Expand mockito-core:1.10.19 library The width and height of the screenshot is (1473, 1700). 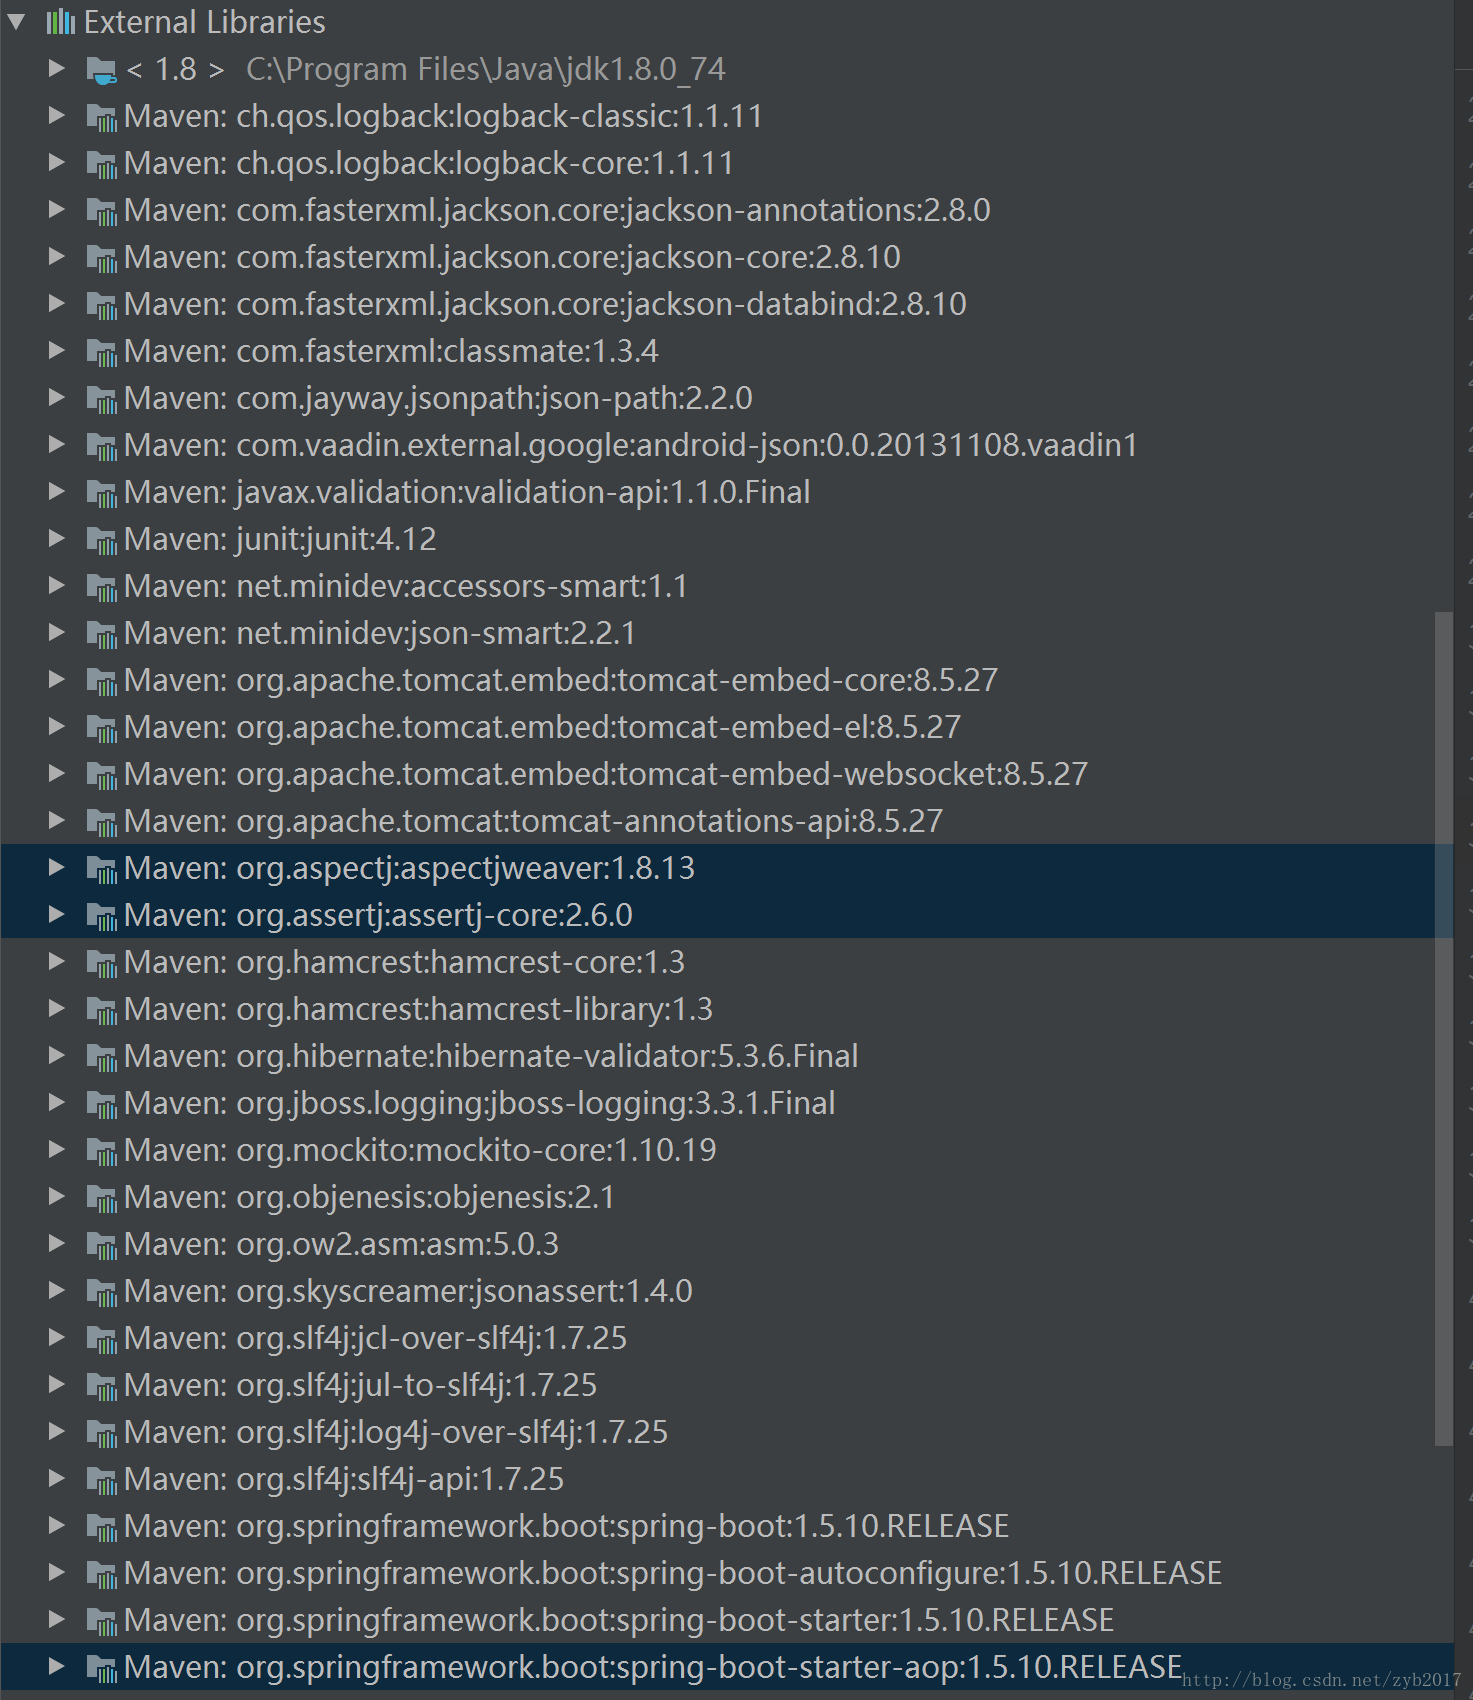57,1149
